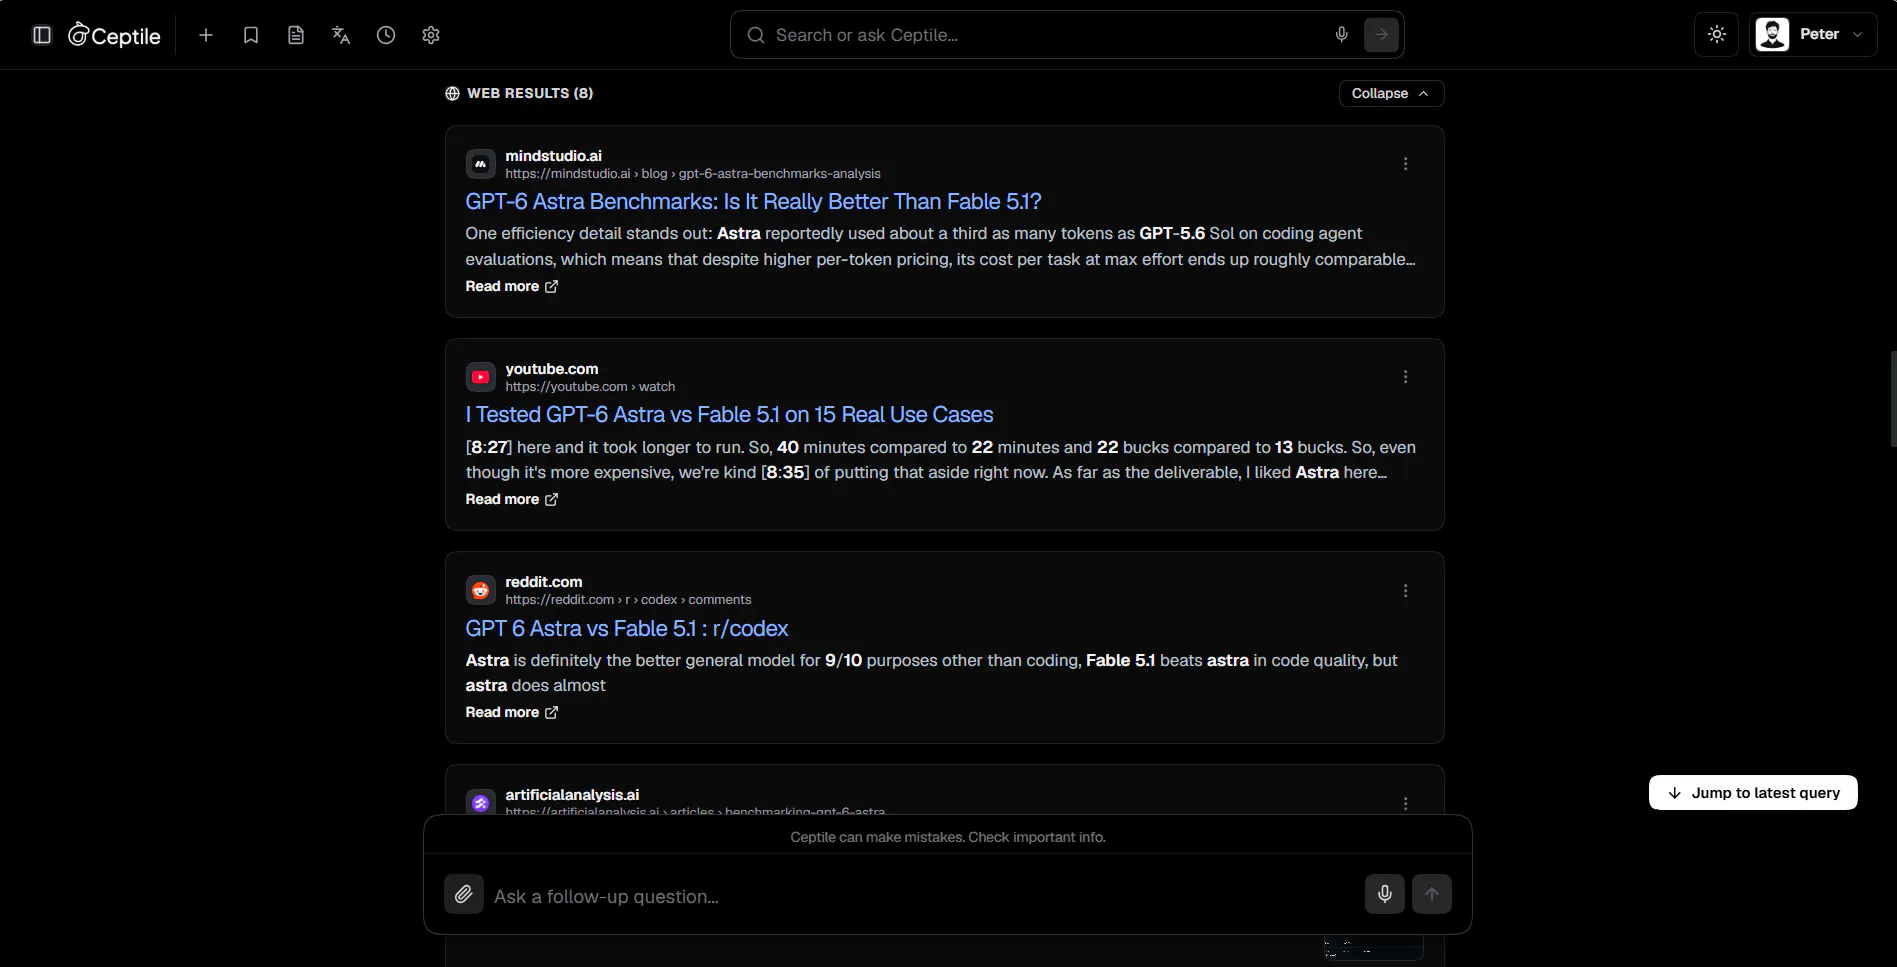Click the Reddit favicon
The height and width of the screenshot is (967, 1897).
(481, 591)
